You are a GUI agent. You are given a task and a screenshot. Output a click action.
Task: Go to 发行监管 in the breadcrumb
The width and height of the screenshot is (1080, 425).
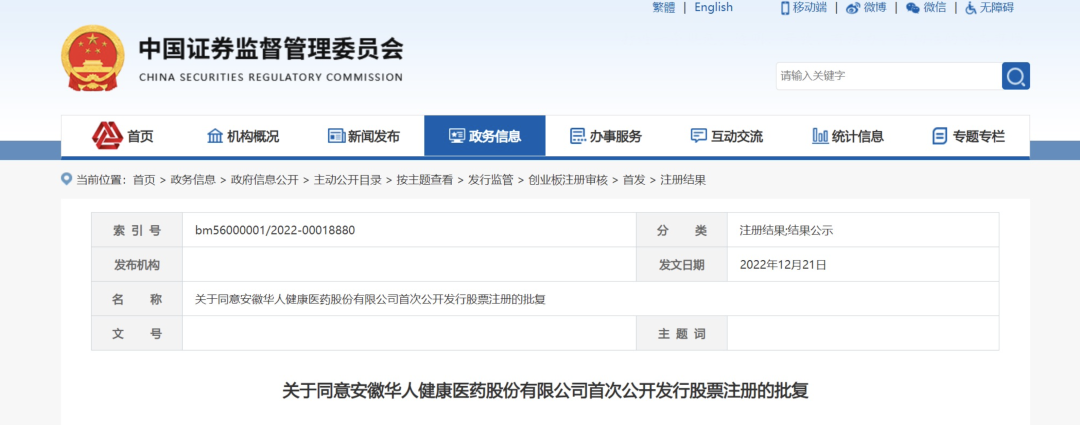pos(490,180)
